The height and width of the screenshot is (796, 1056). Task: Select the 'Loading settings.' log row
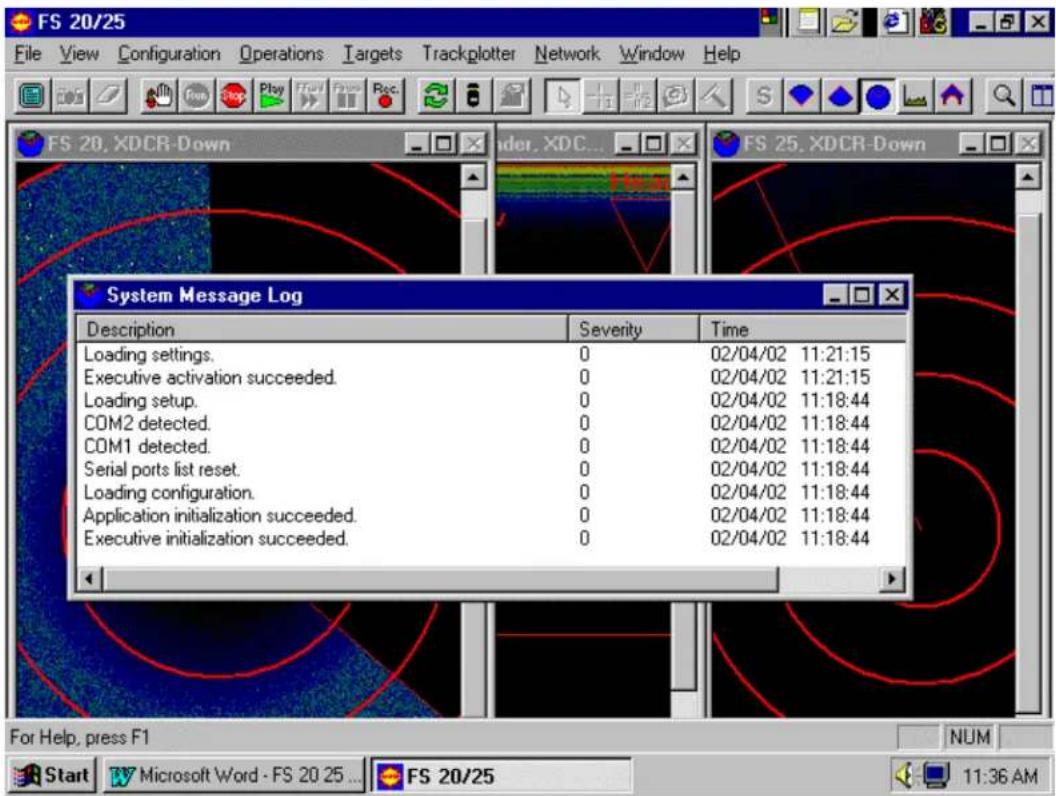pyautogui.click(x=491, y=354)
